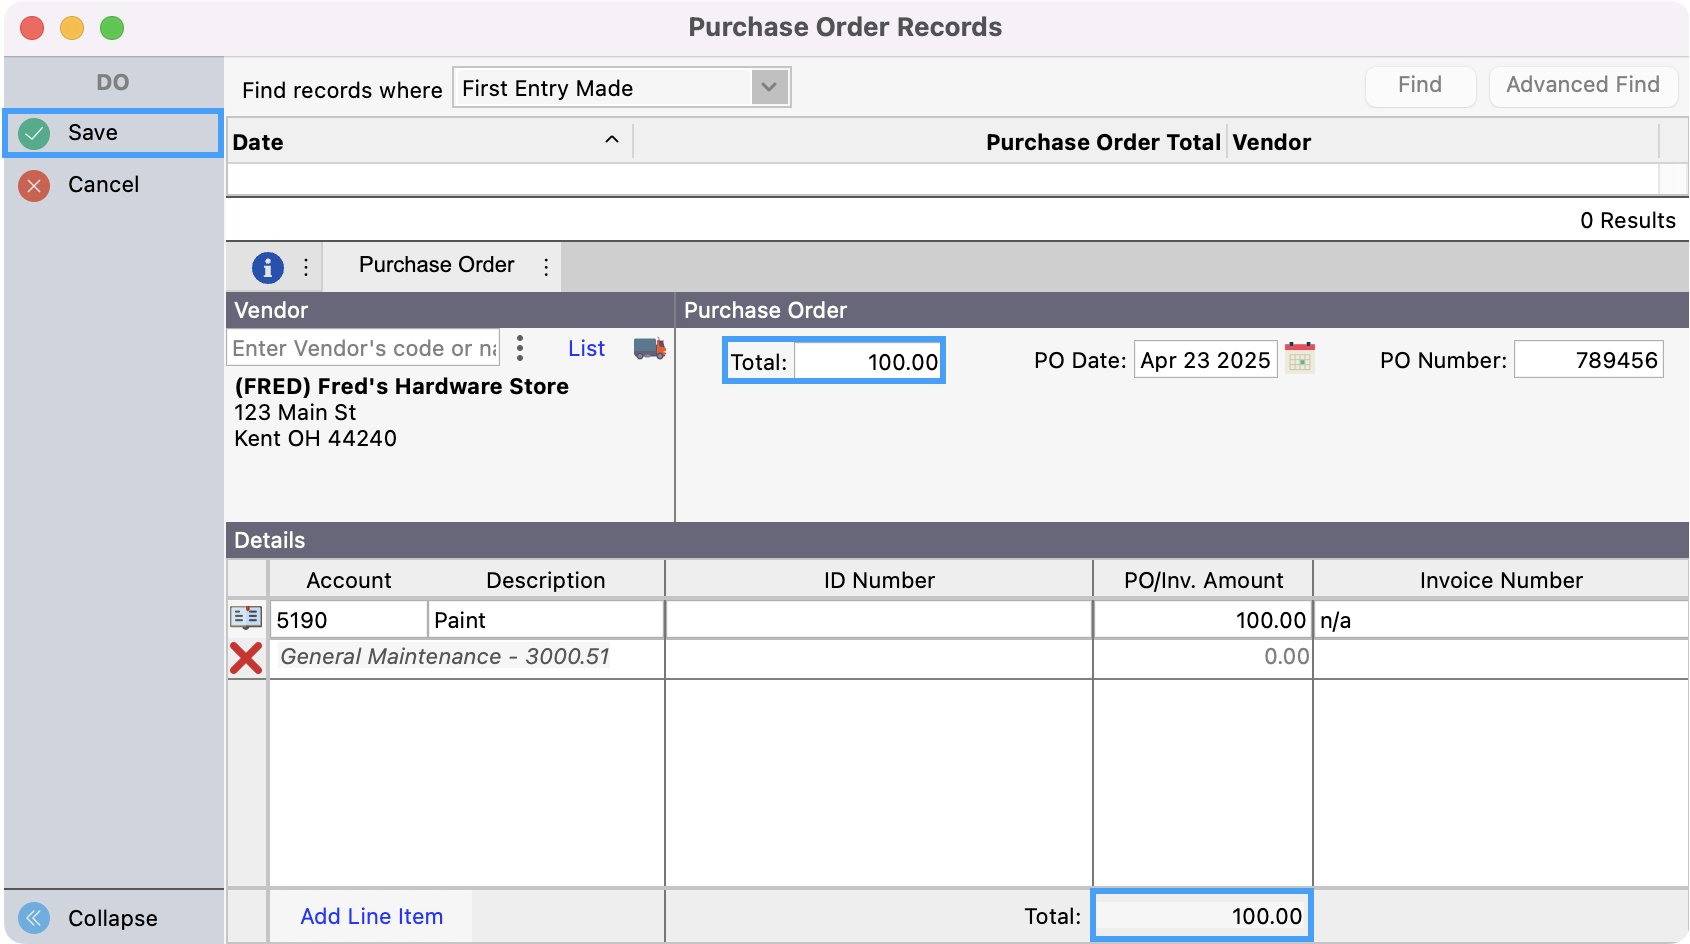Viewport: 1690px width, 944px height.
Task: Open options menu beside the info icon
Action: (x=306, y=267)
